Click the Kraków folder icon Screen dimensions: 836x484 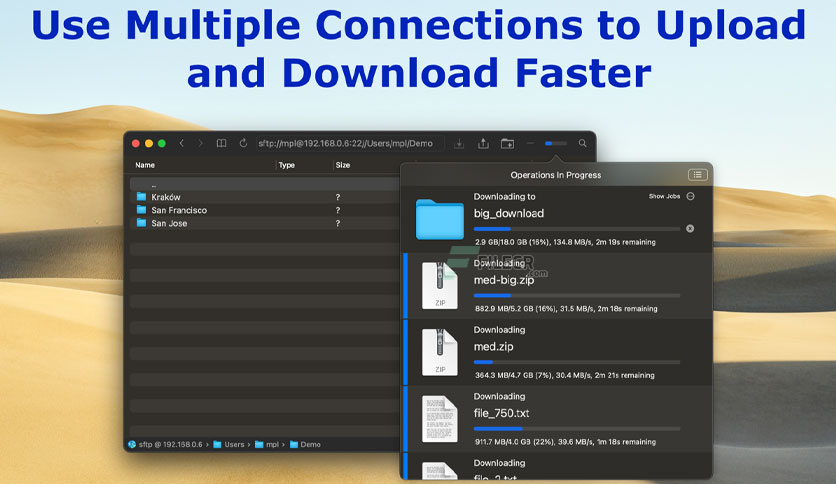coord(141,197)
